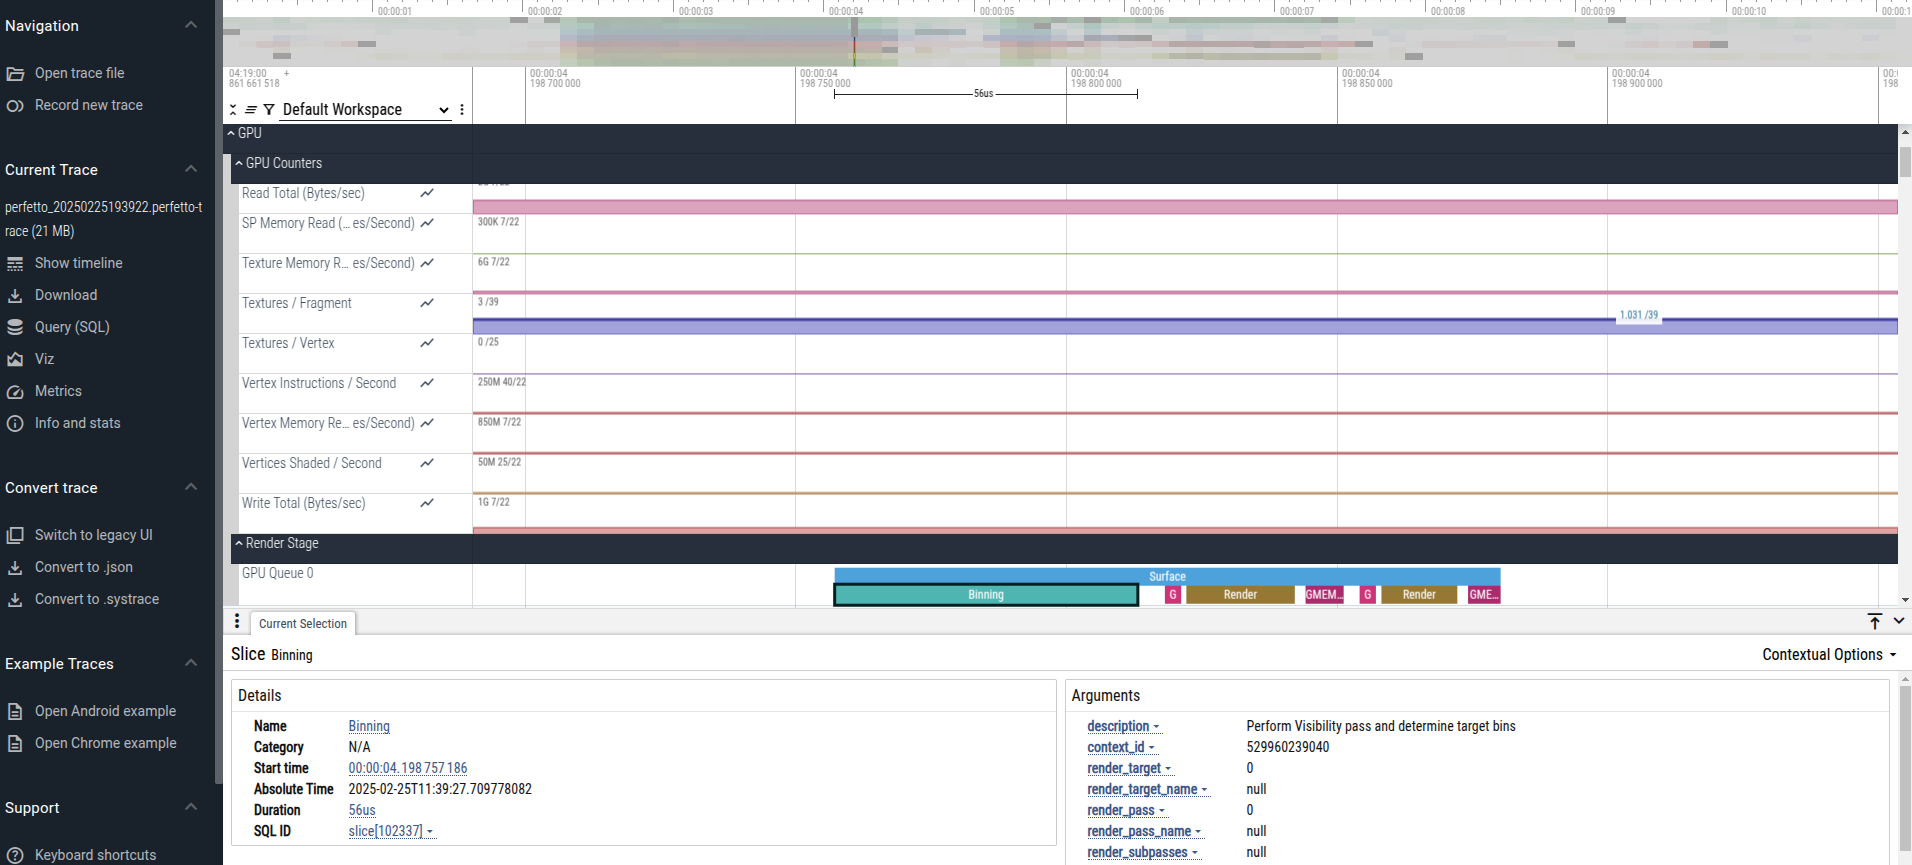Screen dimensions: 1912x865
Task: Open the slice[102337] SQL ID link
Action: 385,831
